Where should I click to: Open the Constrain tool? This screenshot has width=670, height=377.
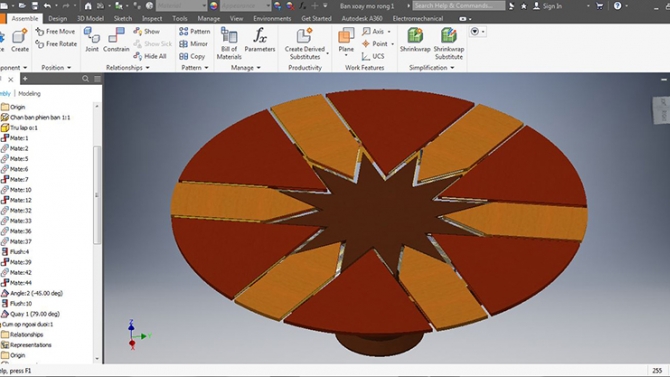click(x=116, y=40)
